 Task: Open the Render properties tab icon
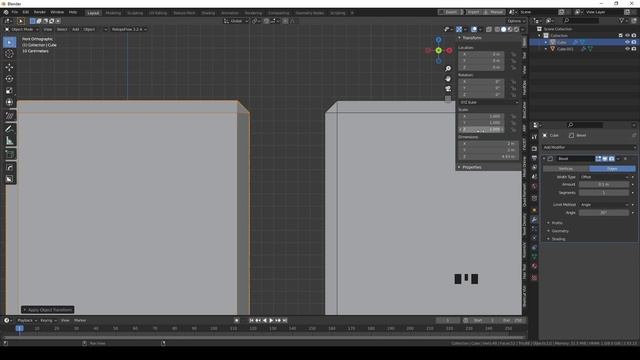coord(534,149)
